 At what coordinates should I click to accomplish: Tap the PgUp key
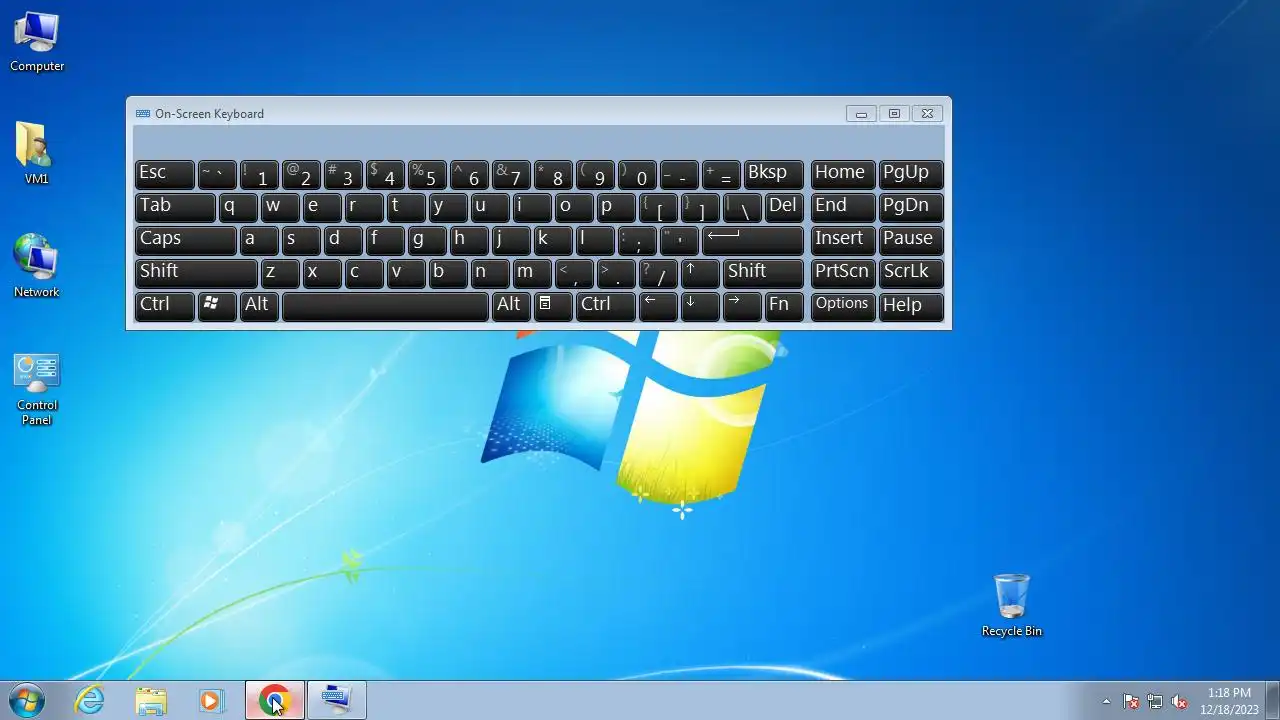pyautogui.click(x=911, y=174)
